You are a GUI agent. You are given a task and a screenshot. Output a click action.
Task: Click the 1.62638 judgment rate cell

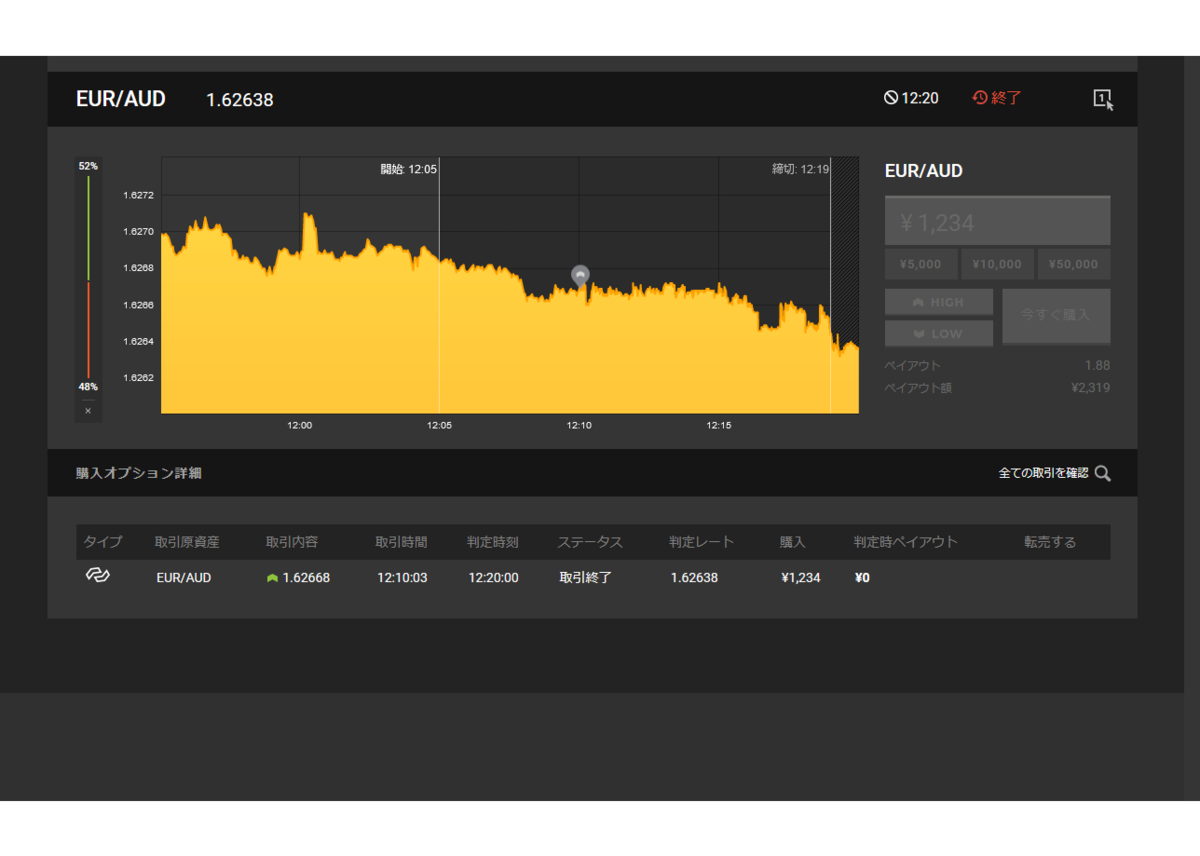[x=694, y=578]
